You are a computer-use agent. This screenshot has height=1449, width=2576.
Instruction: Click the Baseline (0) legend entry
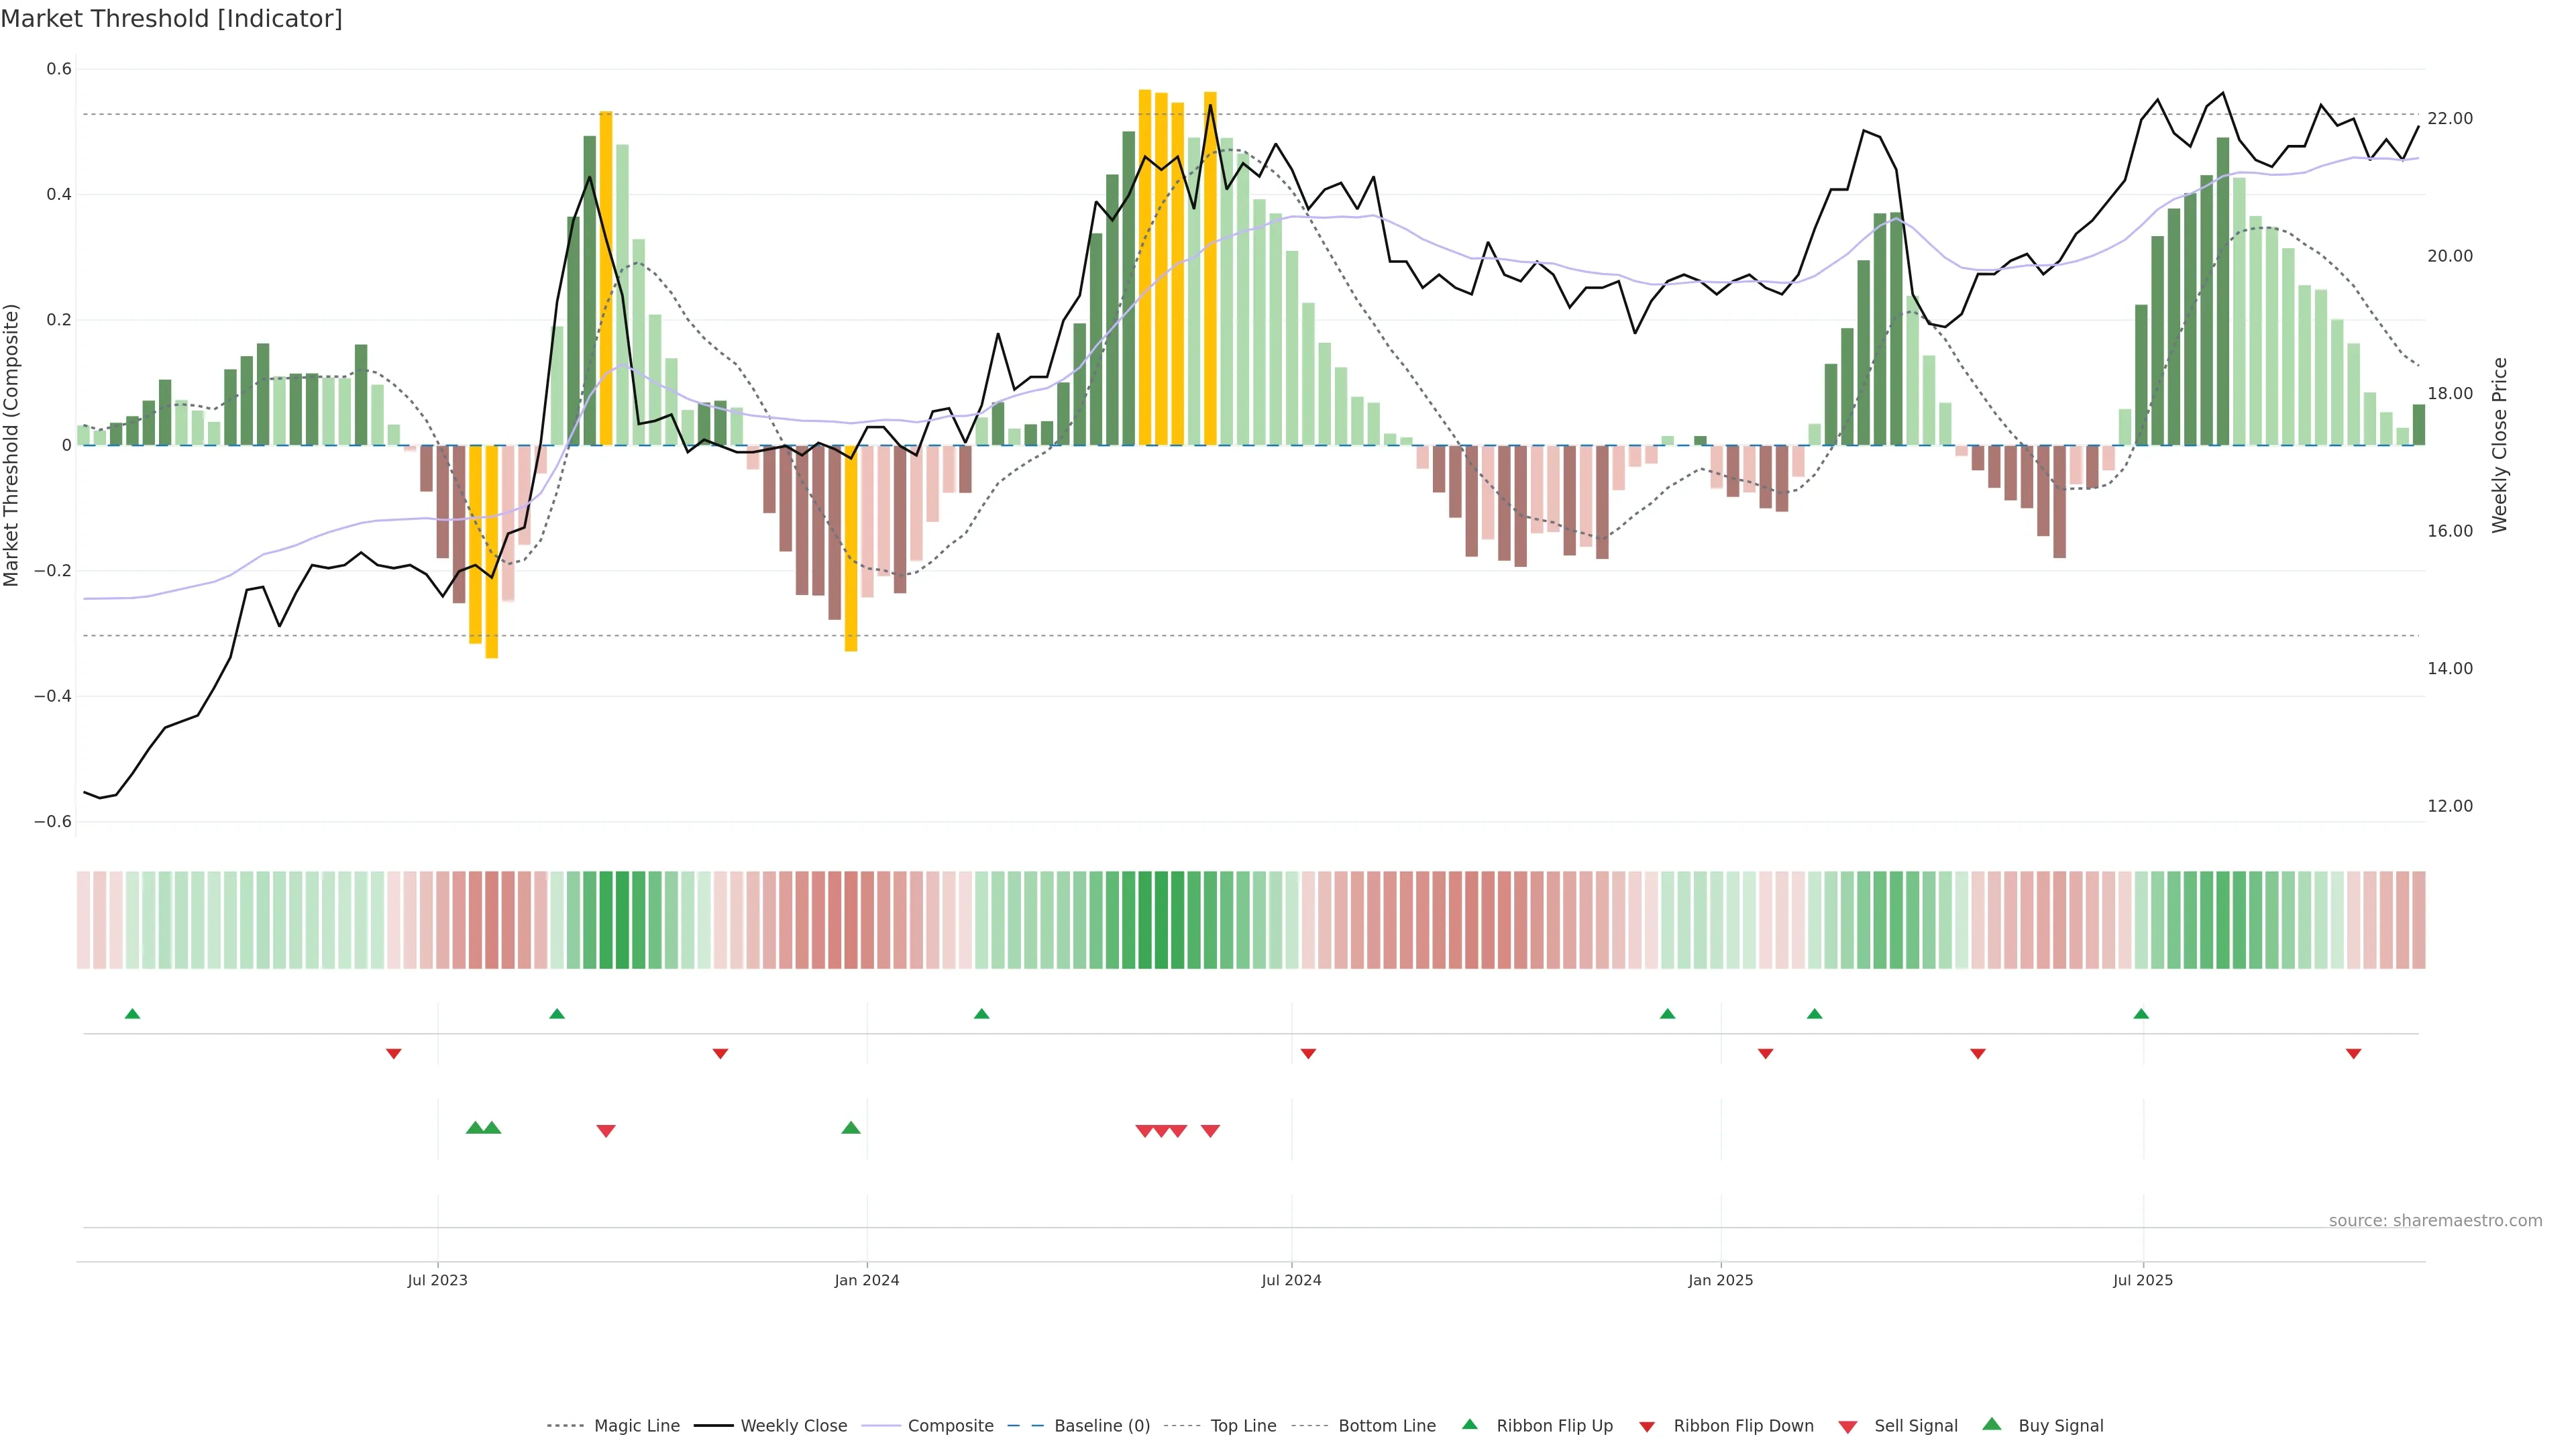pyautogui.click(x=1101, y=1426)
